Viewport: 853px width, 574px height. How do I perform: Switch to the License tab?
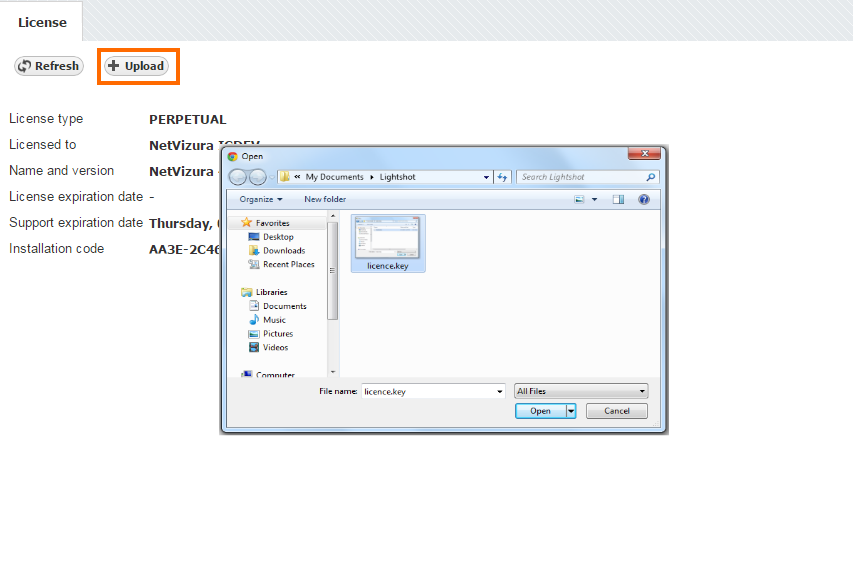click(x=42, y=22)
